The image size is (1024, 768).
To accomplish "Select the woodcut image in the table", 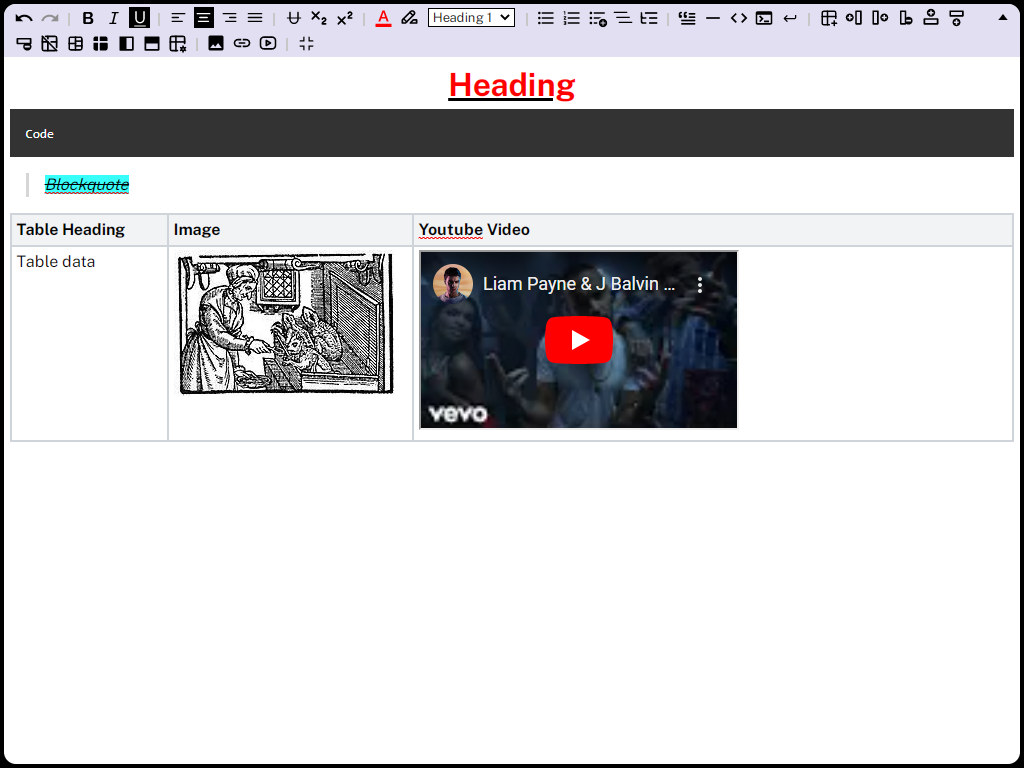I will (286, 324).
